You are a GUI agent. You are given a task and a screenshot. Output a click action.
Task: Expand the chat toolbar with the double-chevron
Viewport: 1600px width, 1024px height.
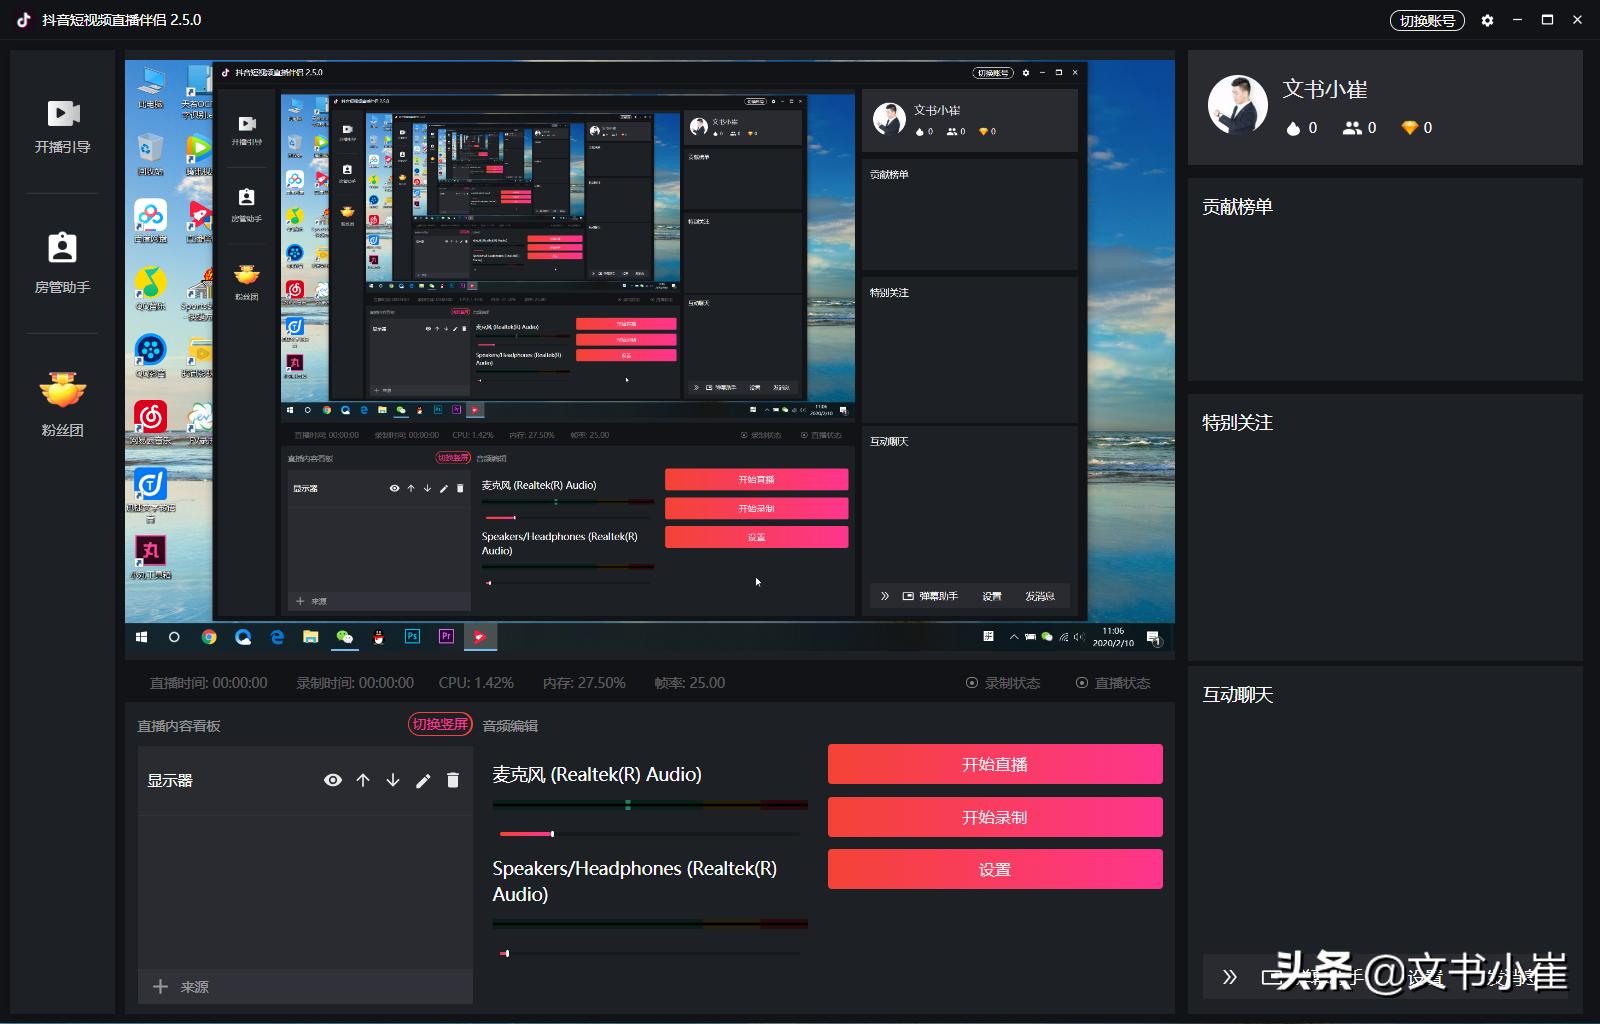(x=1230, y=977)
